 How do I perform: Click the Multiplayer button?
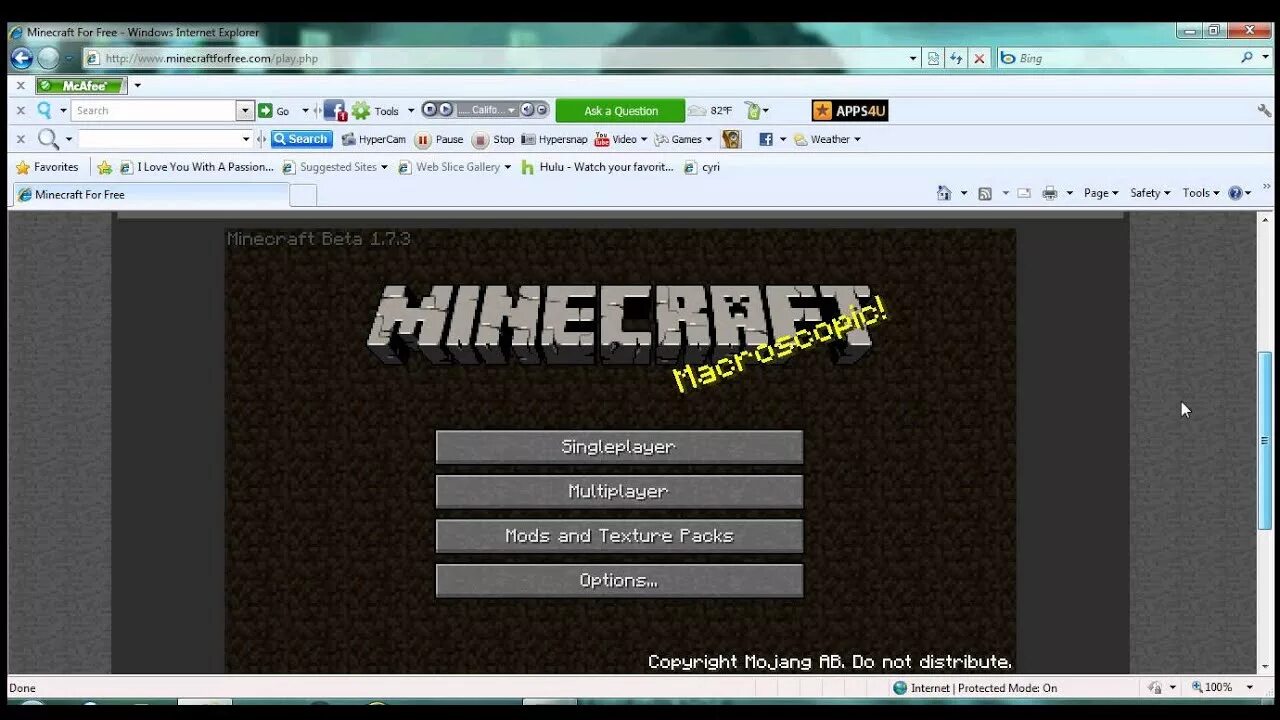pyautogui.click(x=619, y=491)
